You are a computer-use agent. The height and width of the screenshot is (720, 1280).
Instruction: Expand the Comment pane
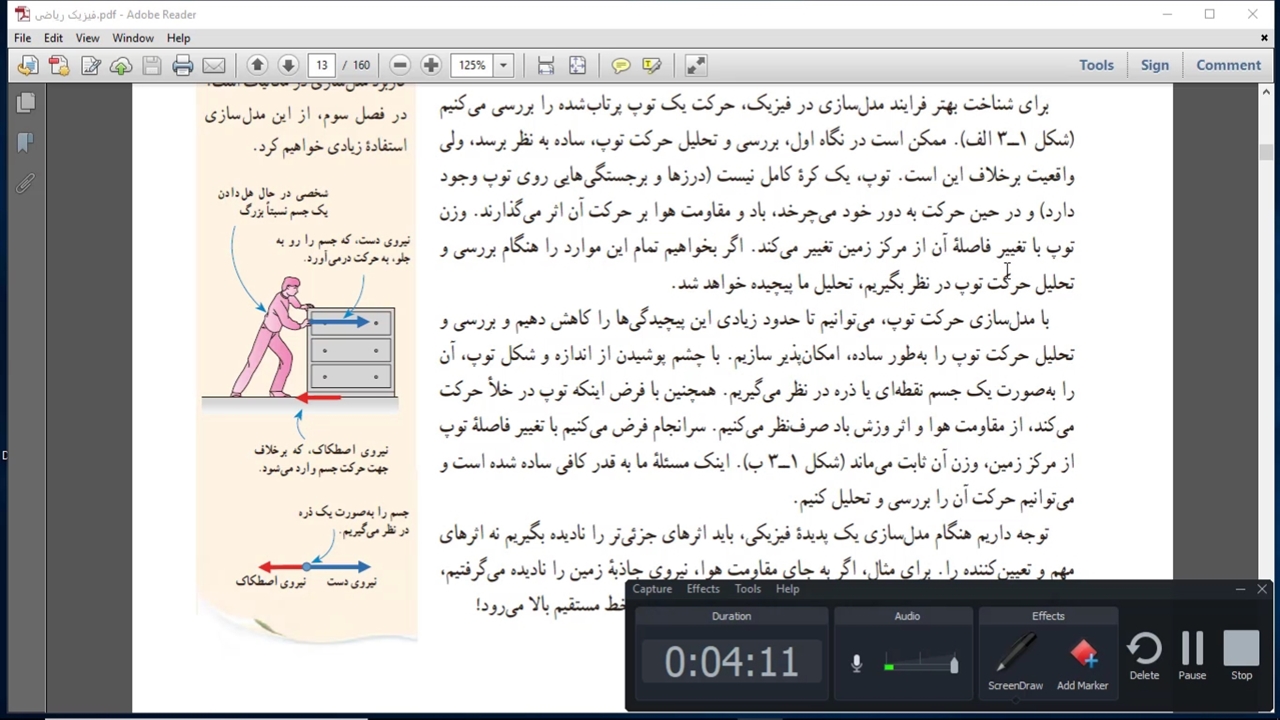point(1228,65)
